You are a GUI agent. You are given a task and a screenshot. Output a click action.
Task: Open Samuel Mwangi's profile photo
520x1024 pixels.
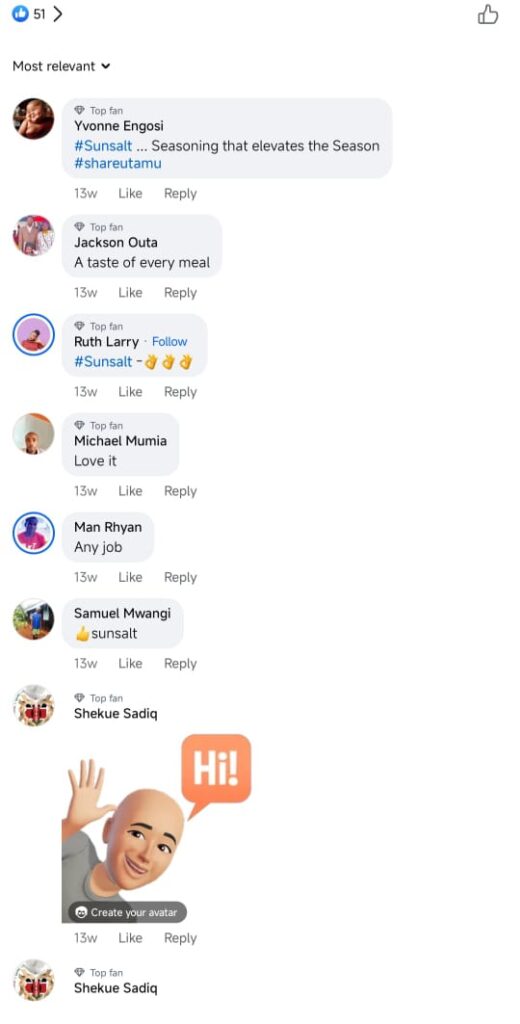pos(33,619)
